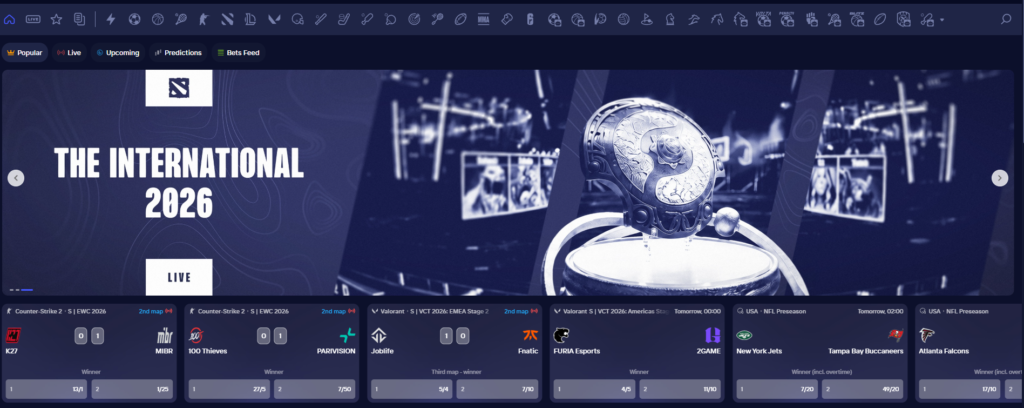Screen dimensions: 1024x408
Task: Switch to the Upcoming tab
Action: point(118,53)
